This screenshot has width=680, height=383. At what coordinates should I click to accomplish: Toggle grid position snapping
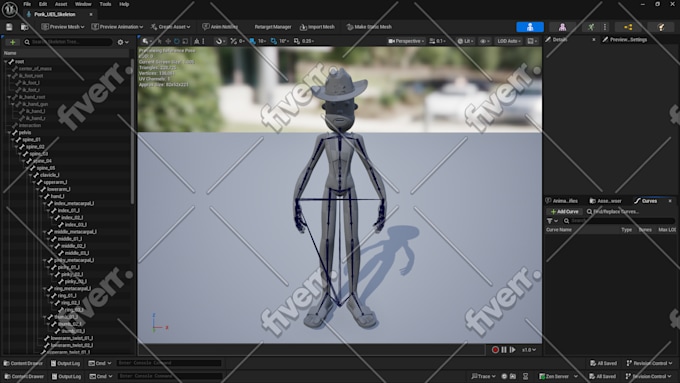[x=252, y=41]
